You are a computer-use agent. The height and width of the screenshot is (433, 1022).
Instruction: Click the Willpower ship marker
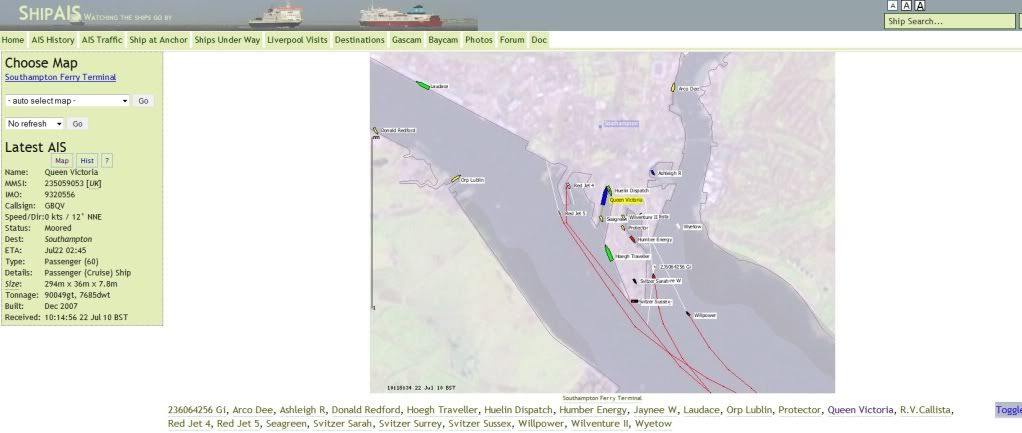tap(688, 314)
